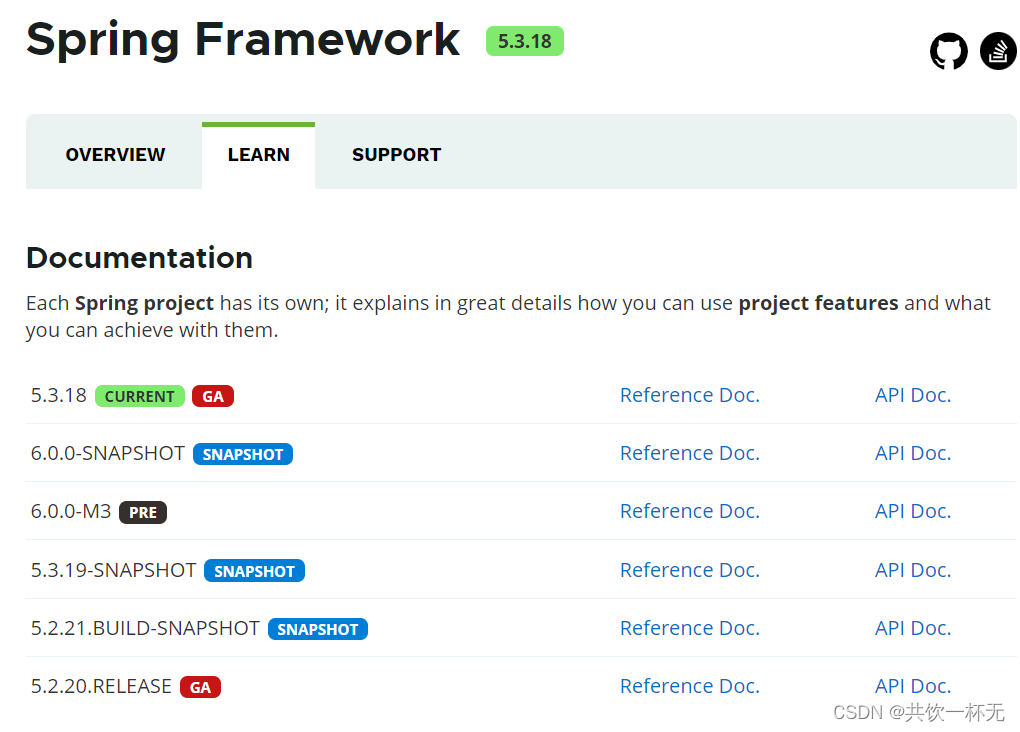1020x732 pixels.
Task: Click the SNAPSHOT badge for 5.2.21.BUILD-SNAPSHOT
Action: point(317,629)
